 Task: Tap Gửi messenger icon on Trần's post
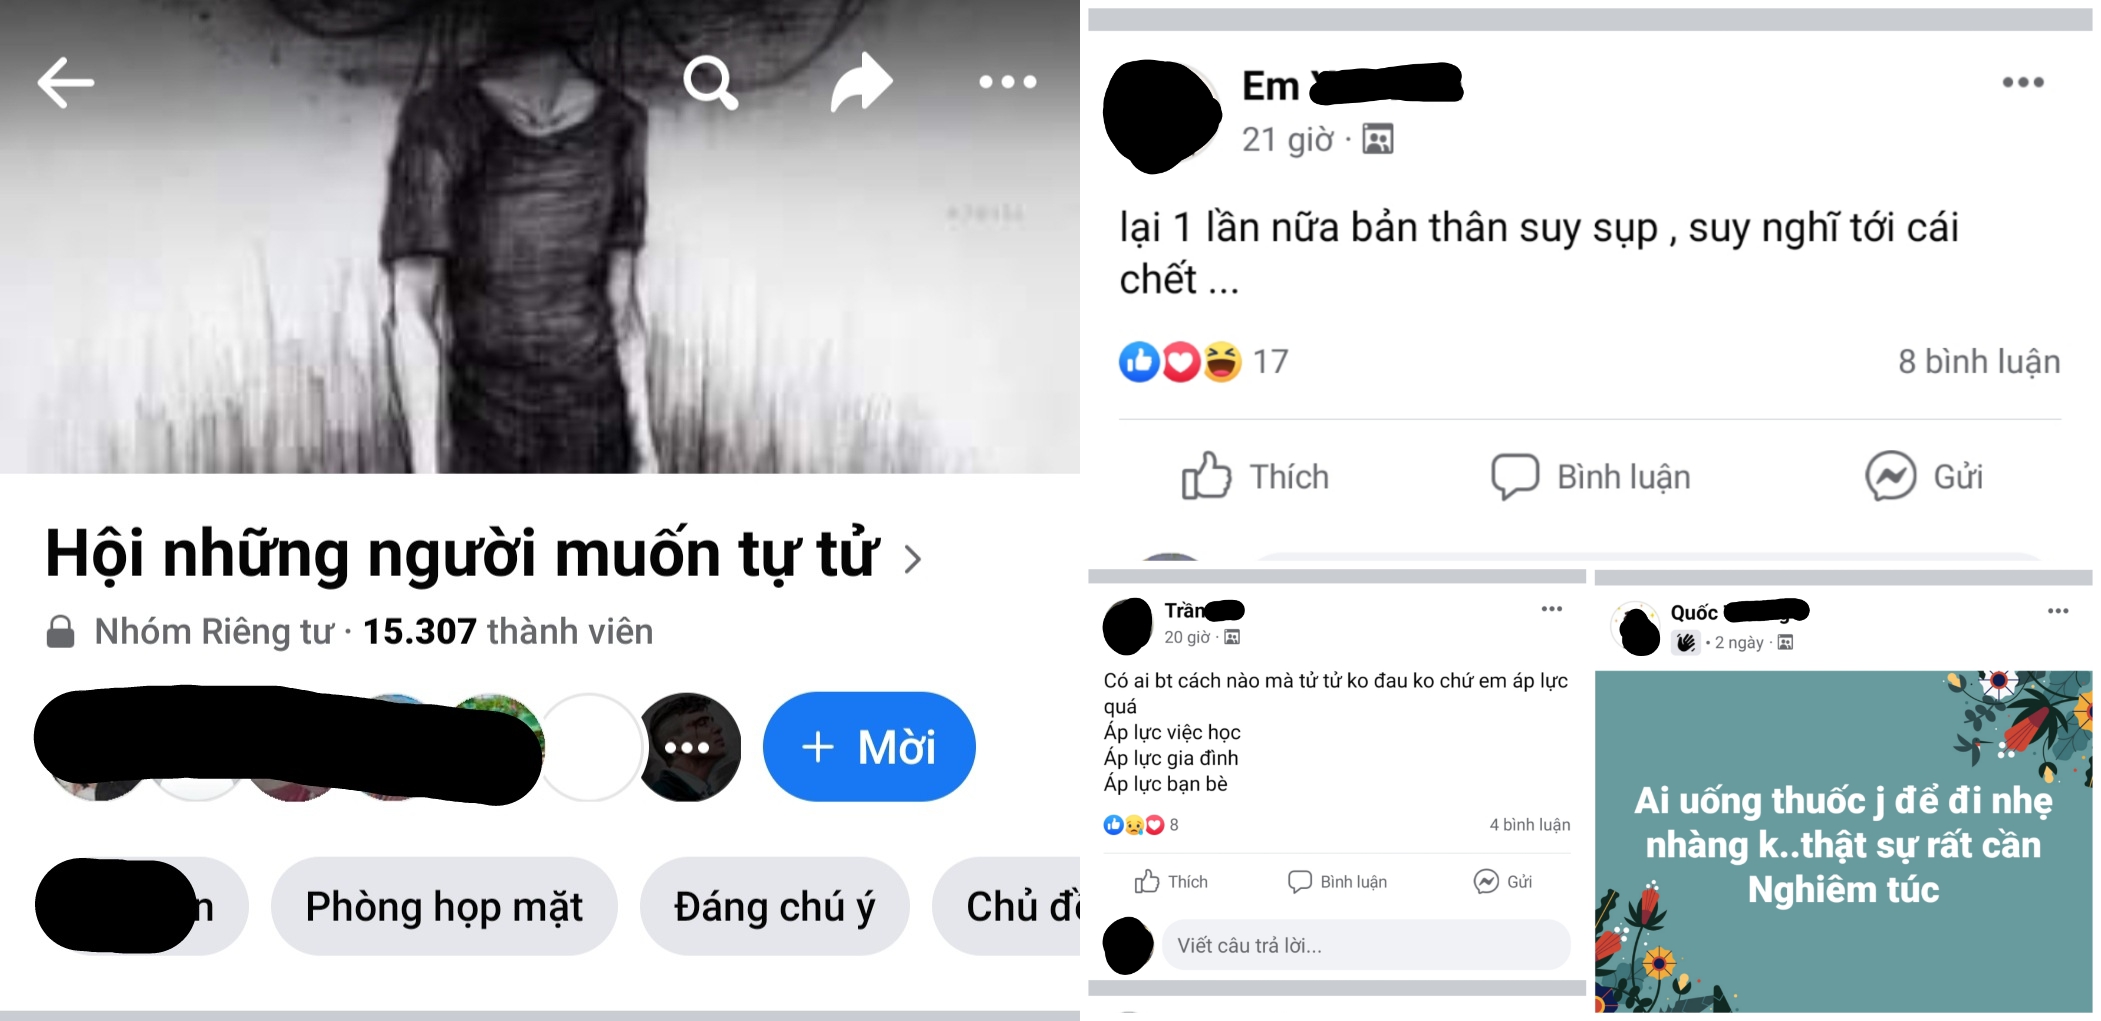coord(1502,881)
